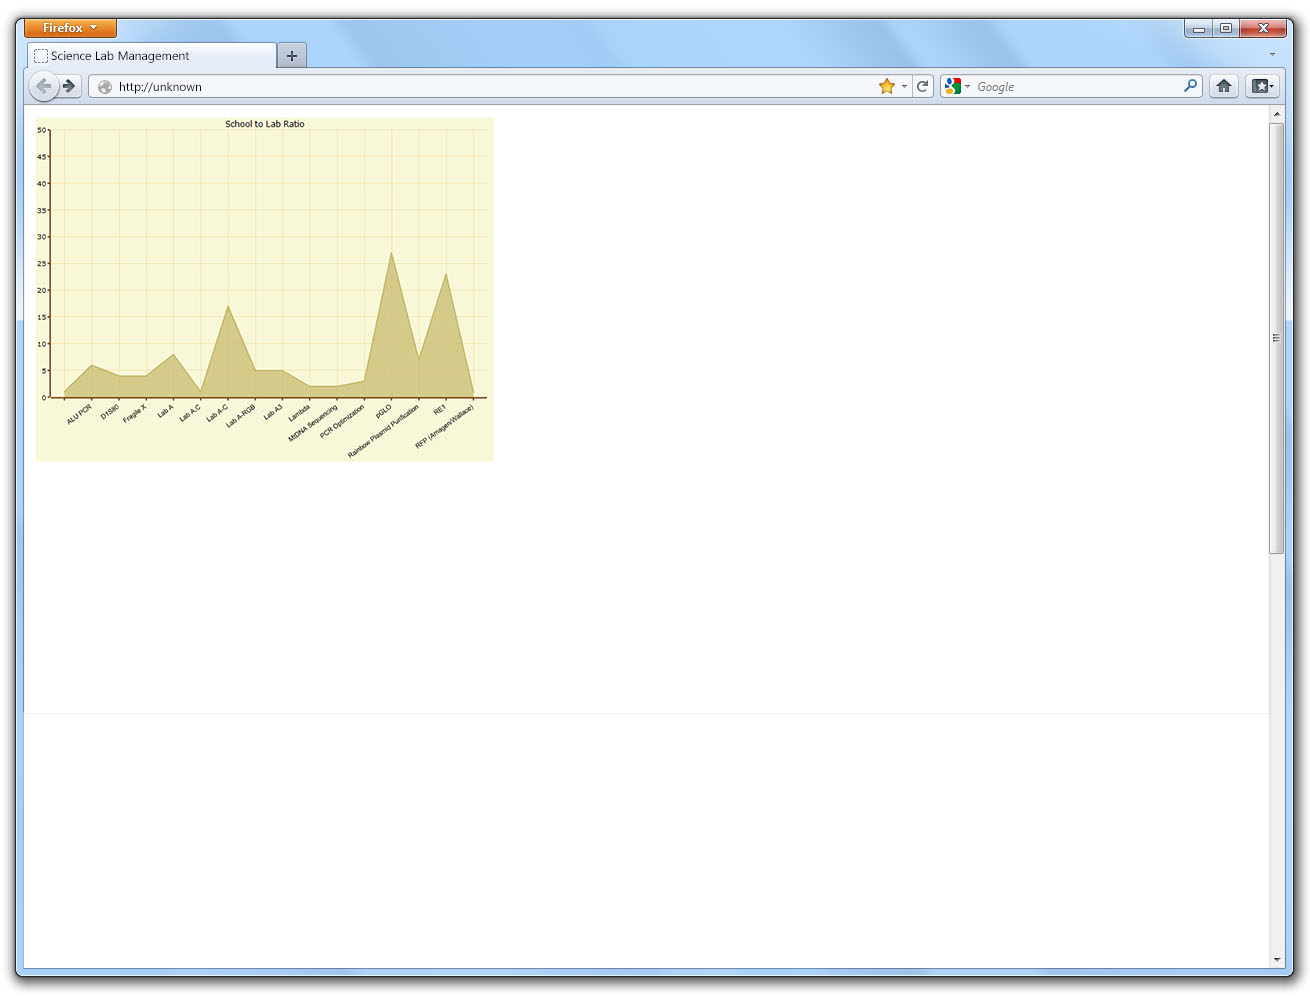Go to the Home page
Viewport: 1310px width, 996px height.
1224,86
